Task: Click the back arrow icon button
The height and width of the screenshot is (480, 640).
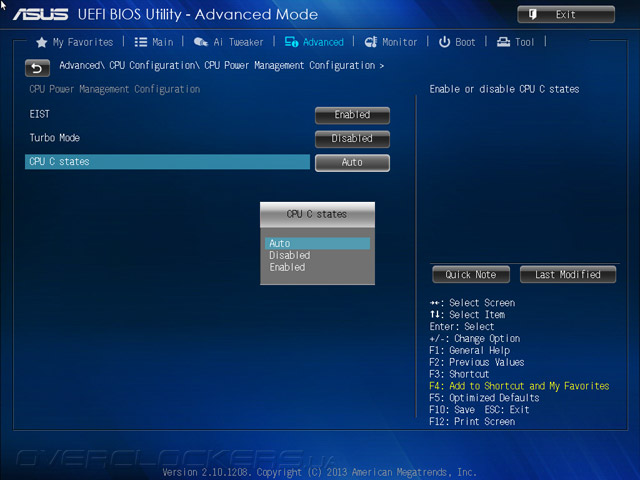Action: 37,68
